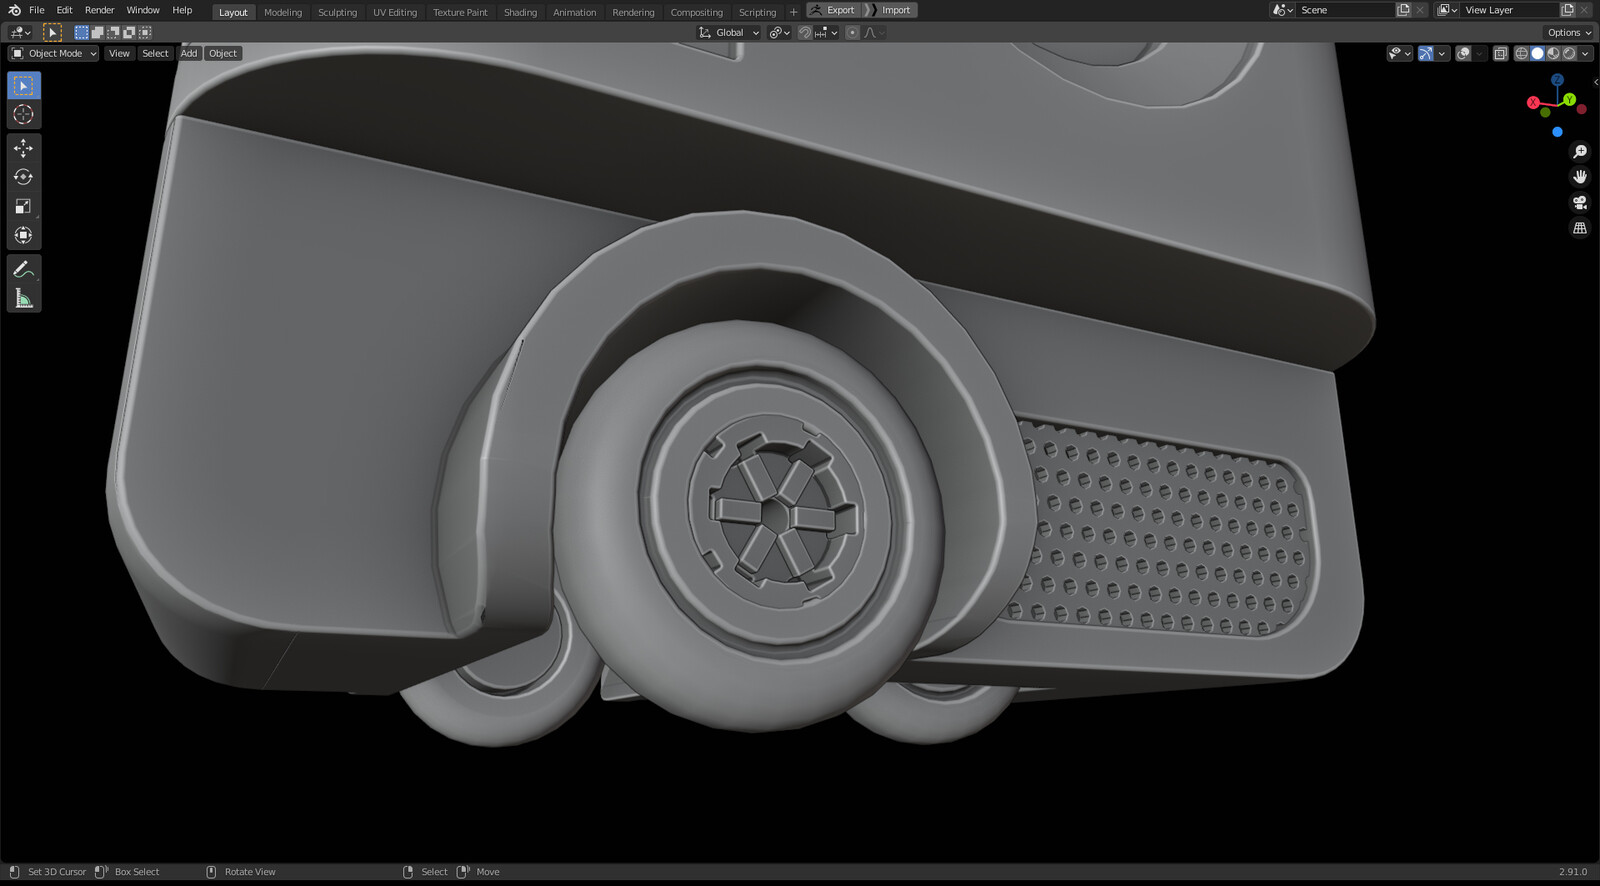The height and width of the screenshot is (886, 1600).
Task: Switch orthographic/perspective grid icon
Action: (x=1580, y=228)
